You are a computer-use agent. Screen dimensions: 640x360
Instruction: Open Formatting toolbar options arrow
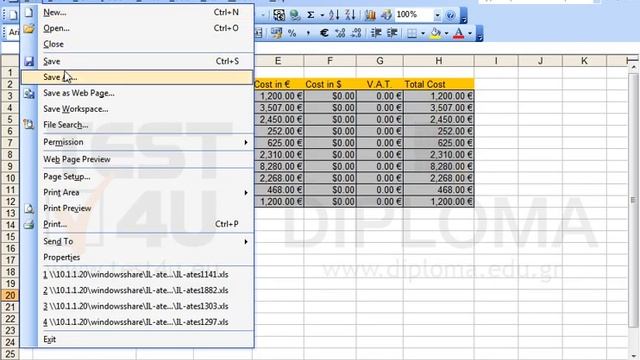click(480, 33)
